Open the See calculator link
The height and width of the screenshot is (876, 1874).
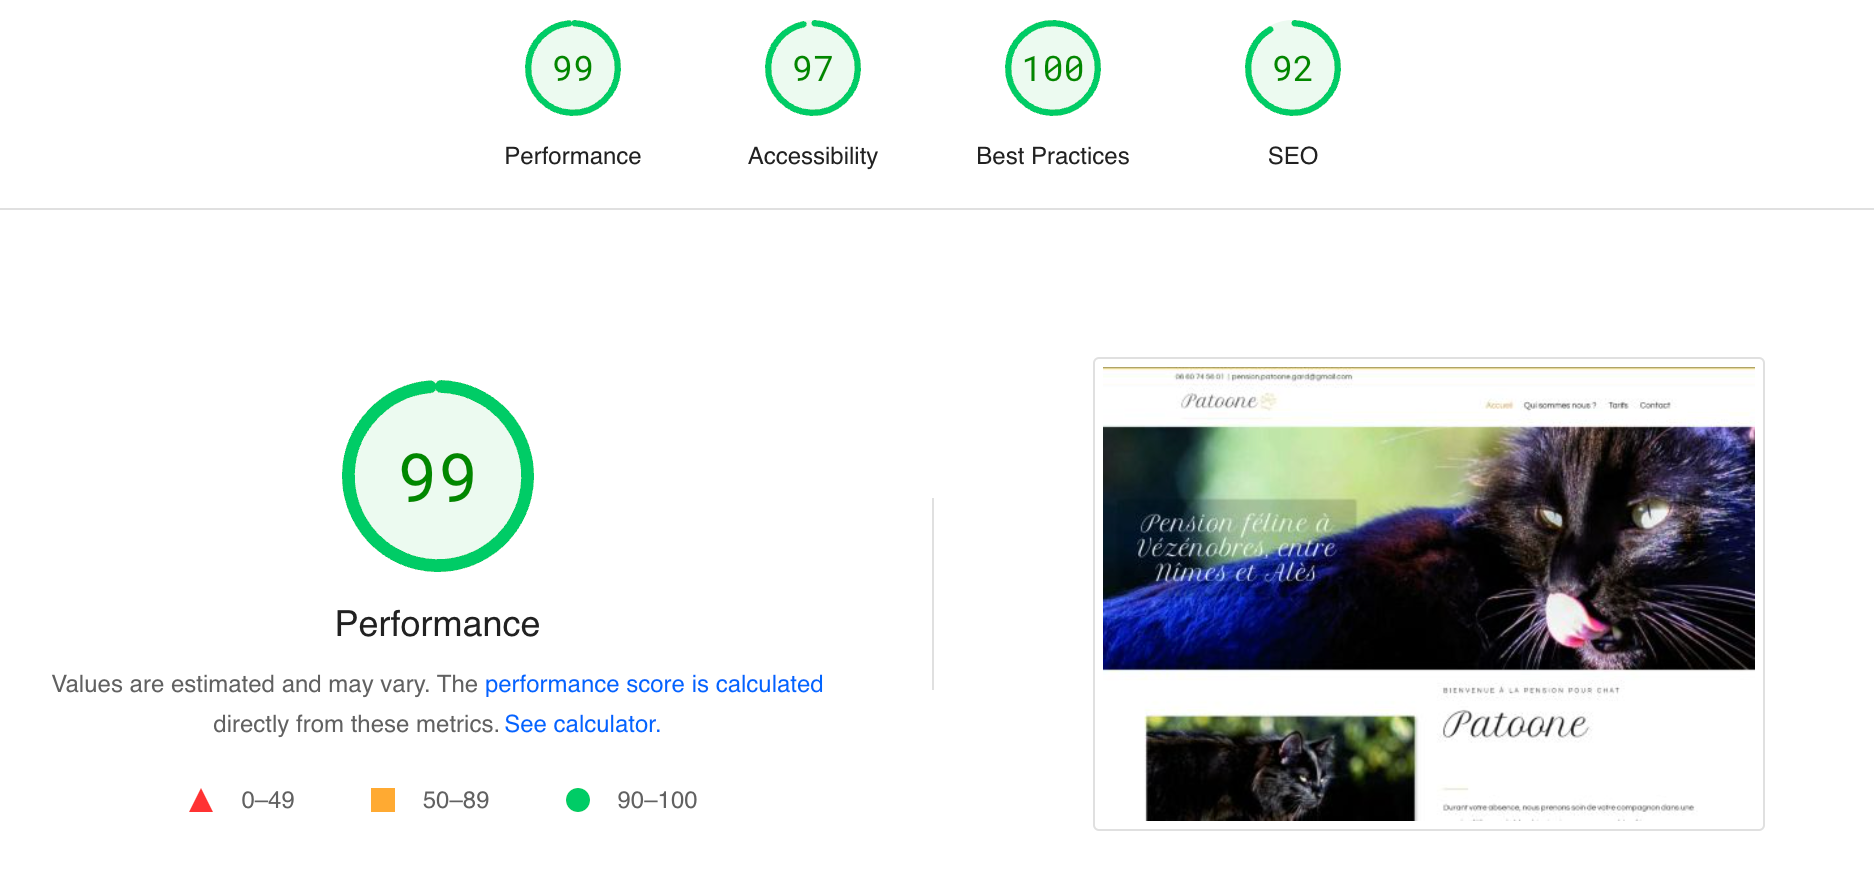(x=582, y=724)
